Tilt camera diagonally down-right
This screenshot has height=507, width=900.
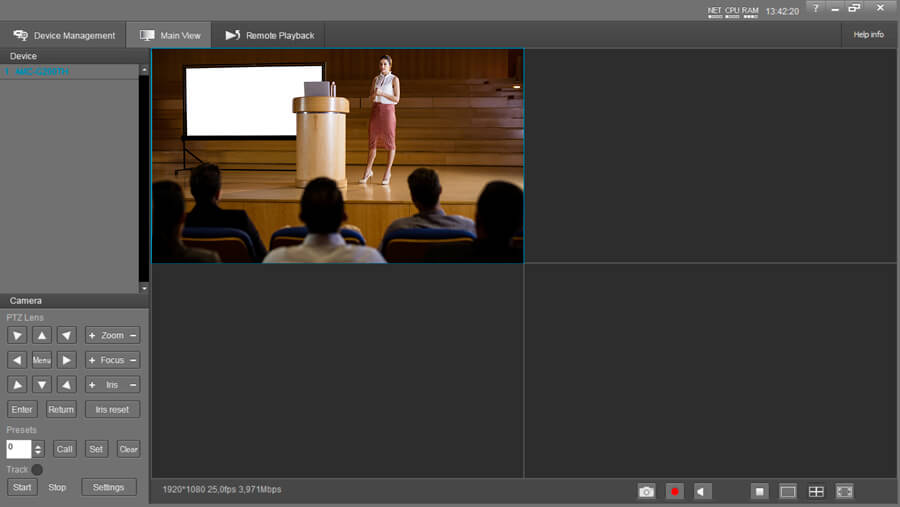tap(66, 384)
